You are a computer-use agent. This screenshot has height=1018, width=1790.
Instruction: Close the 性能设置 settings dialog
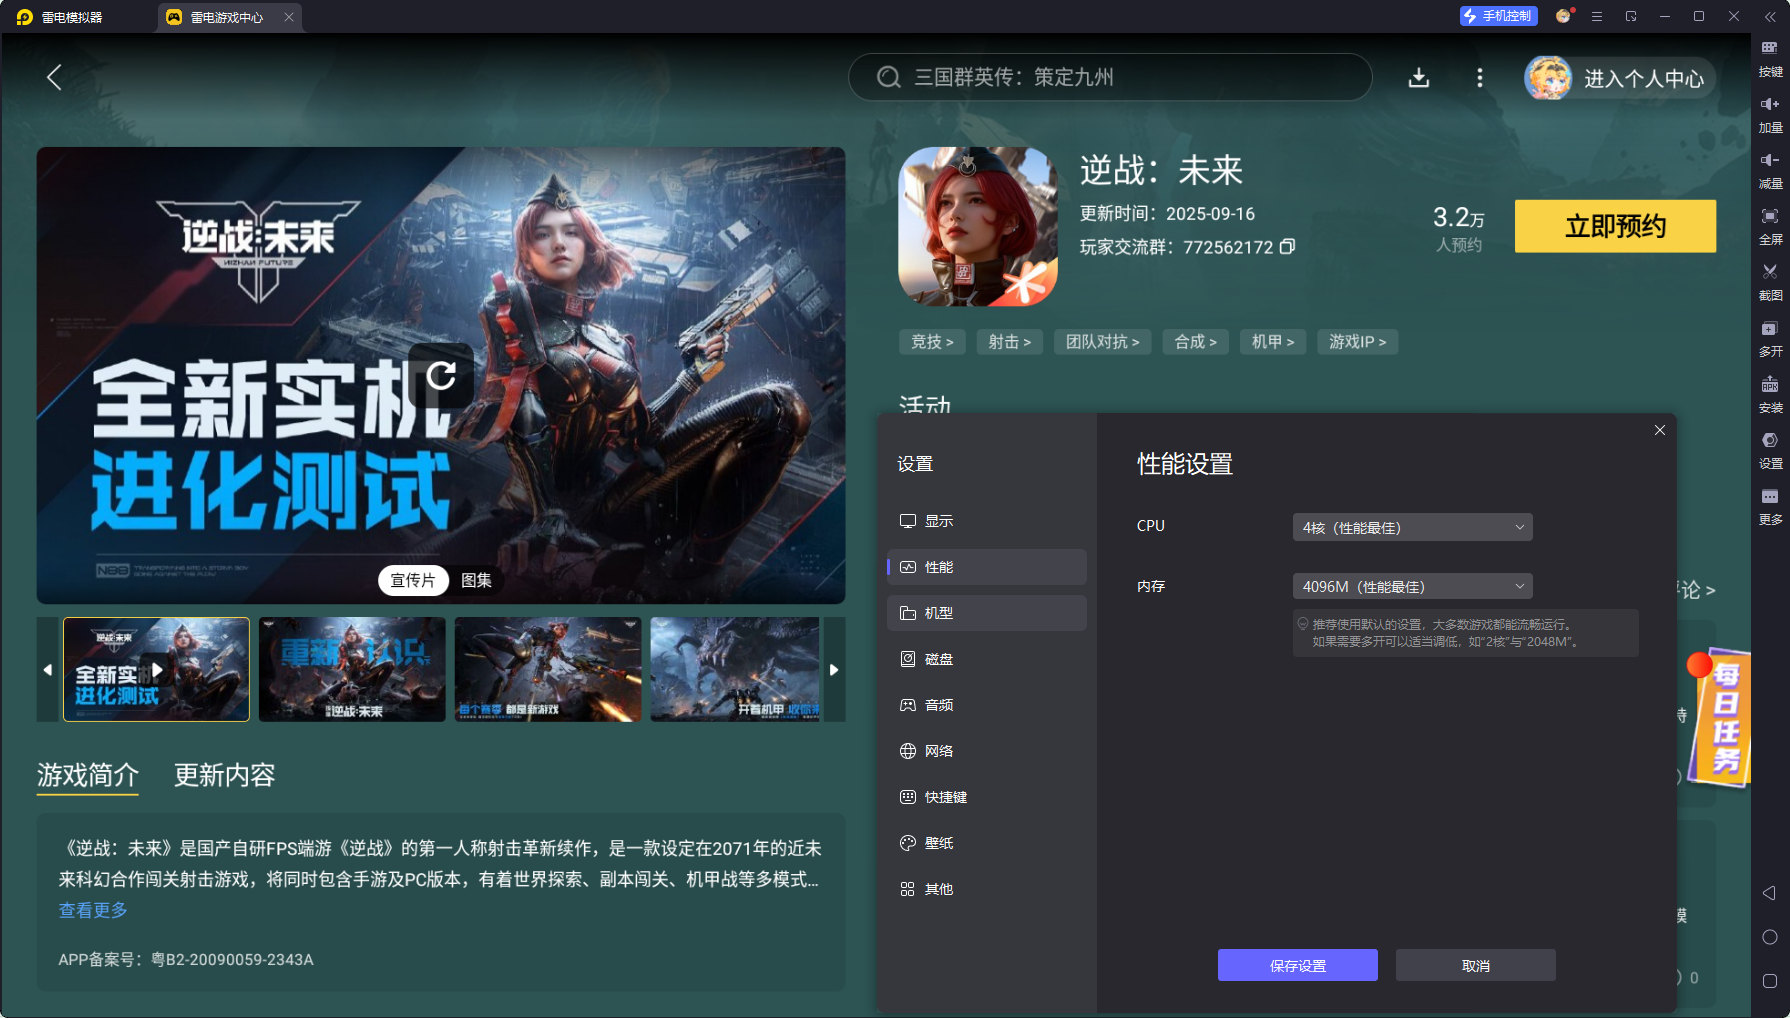[1660, 430]
